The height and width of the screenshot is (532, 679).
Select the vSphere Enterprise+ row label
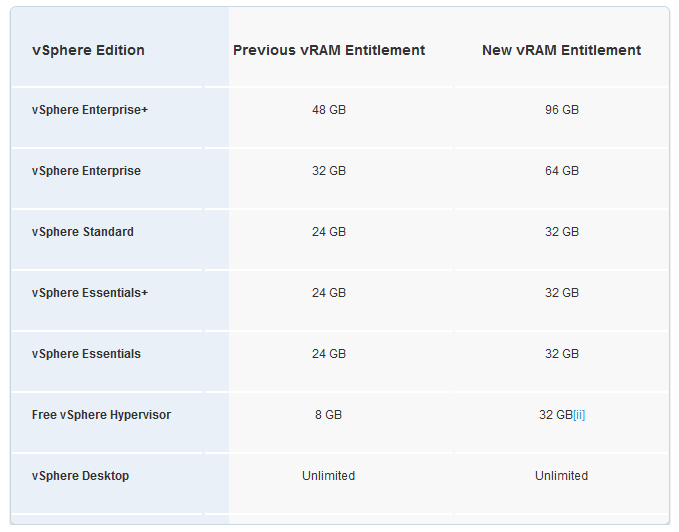[x=90, y=110]
